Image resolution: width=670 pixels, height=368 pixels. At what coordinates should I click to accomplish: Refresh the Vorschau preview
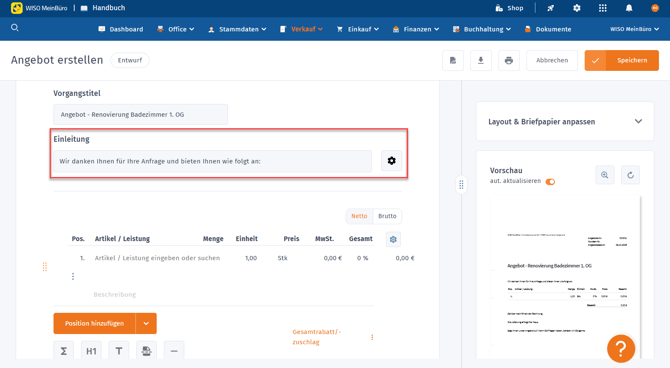pos(630,175)
